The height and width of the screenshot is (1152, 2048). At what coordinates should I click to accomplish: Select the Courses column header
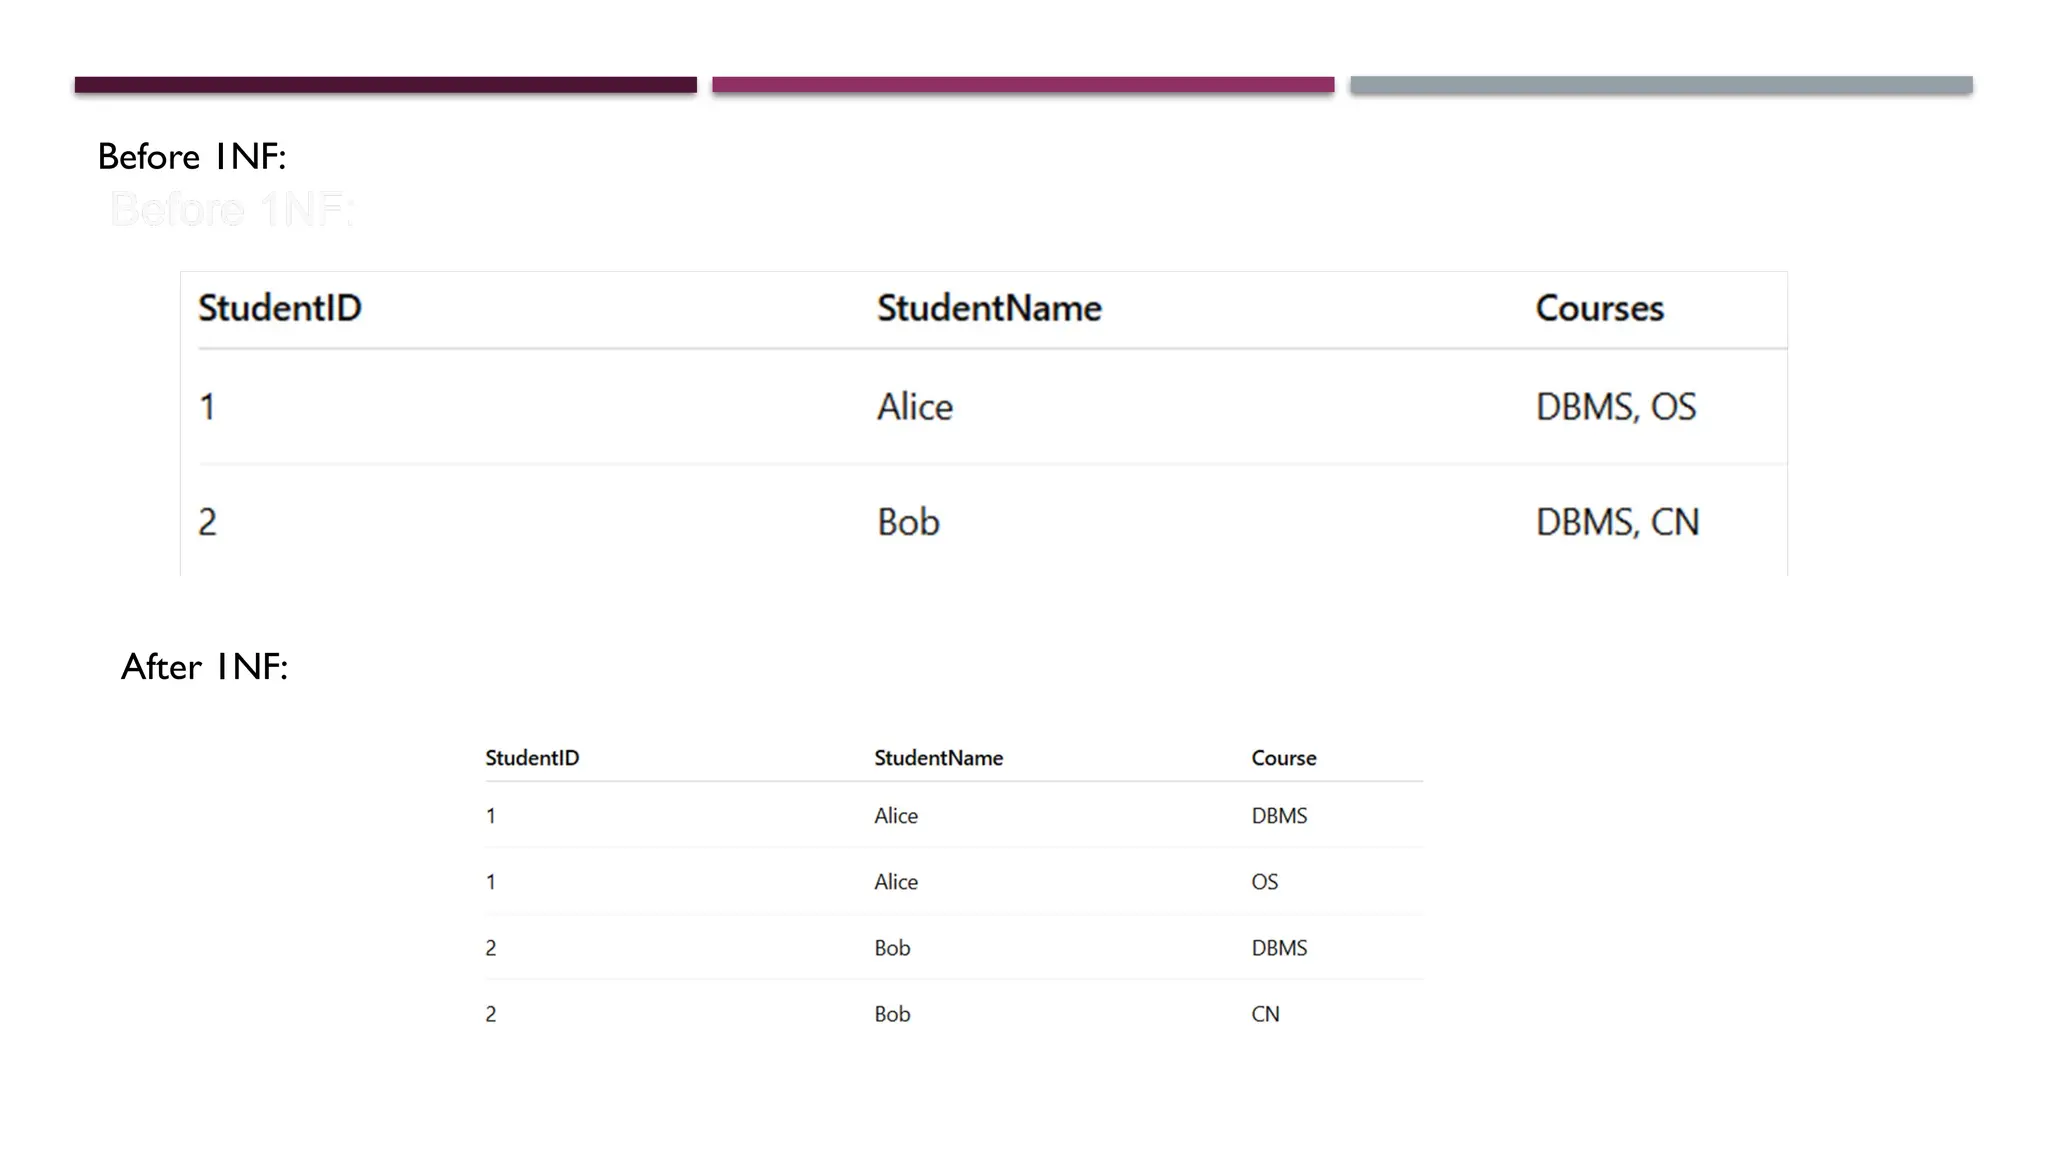(x=1599, y=308)
